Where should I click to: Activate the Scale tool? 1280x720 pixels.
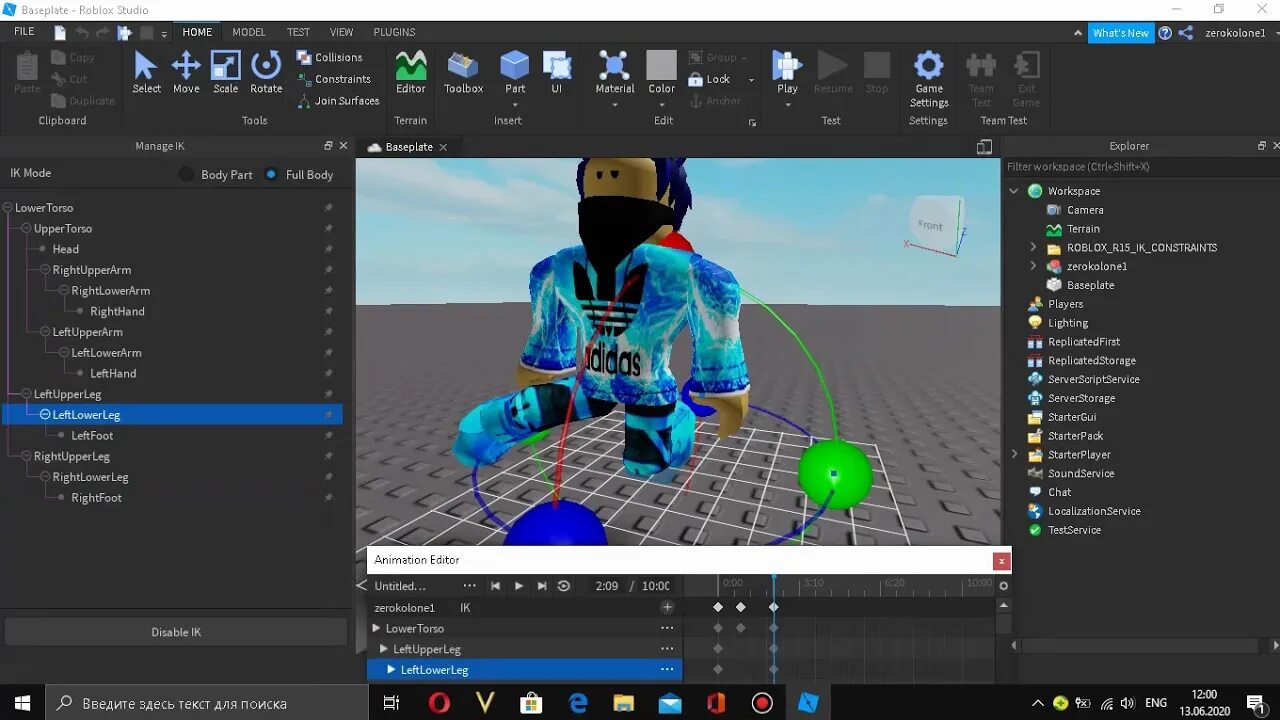(226, 73)
